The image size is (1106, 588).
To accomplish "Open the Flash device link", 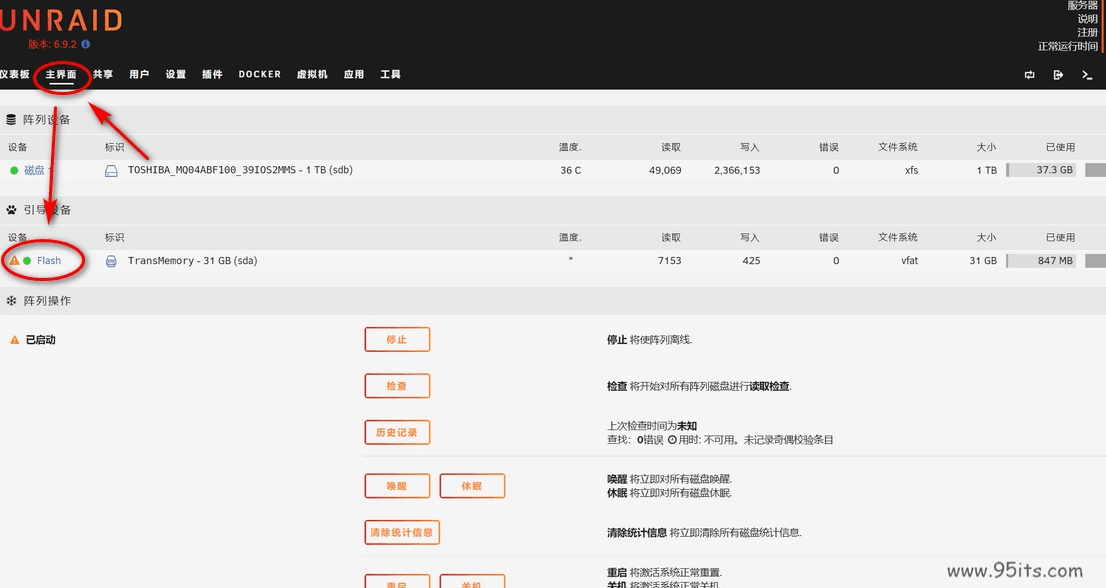I will point(49,261).
